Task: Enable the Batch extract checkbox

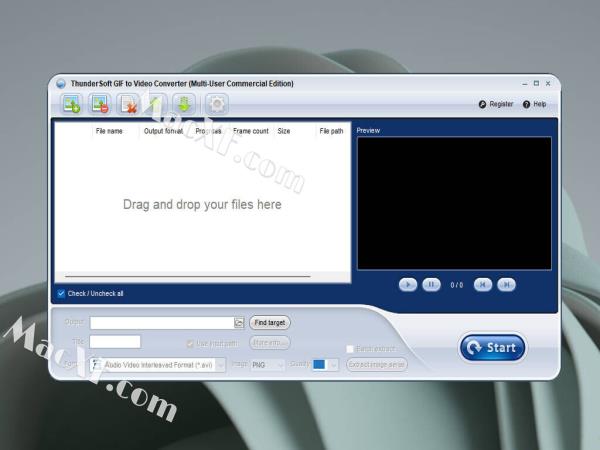Action: [350, 349]
